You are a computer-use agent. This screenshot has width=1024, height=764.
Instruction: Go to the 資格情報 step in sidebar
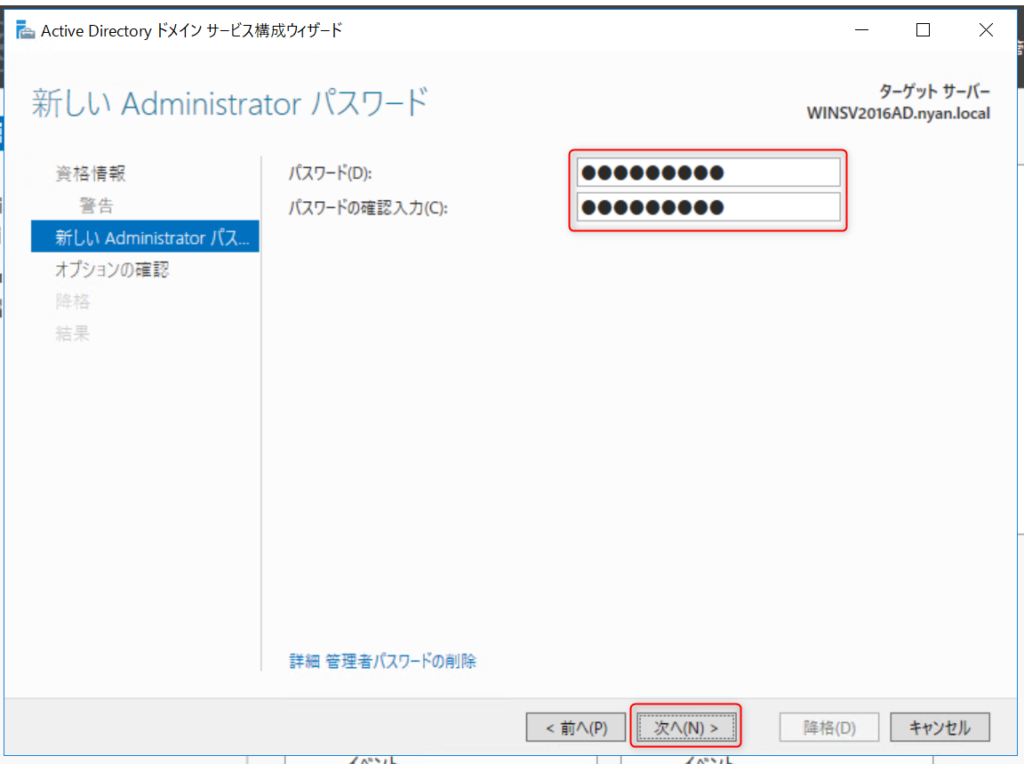tap(90, 174)
